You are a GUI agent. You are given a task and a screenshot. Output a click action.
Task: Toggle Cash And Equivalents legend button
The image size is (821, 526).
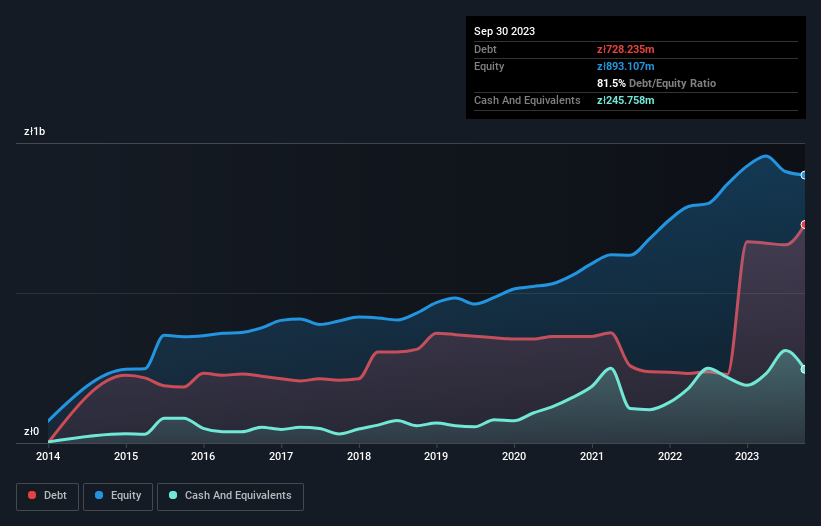point(230,496)
